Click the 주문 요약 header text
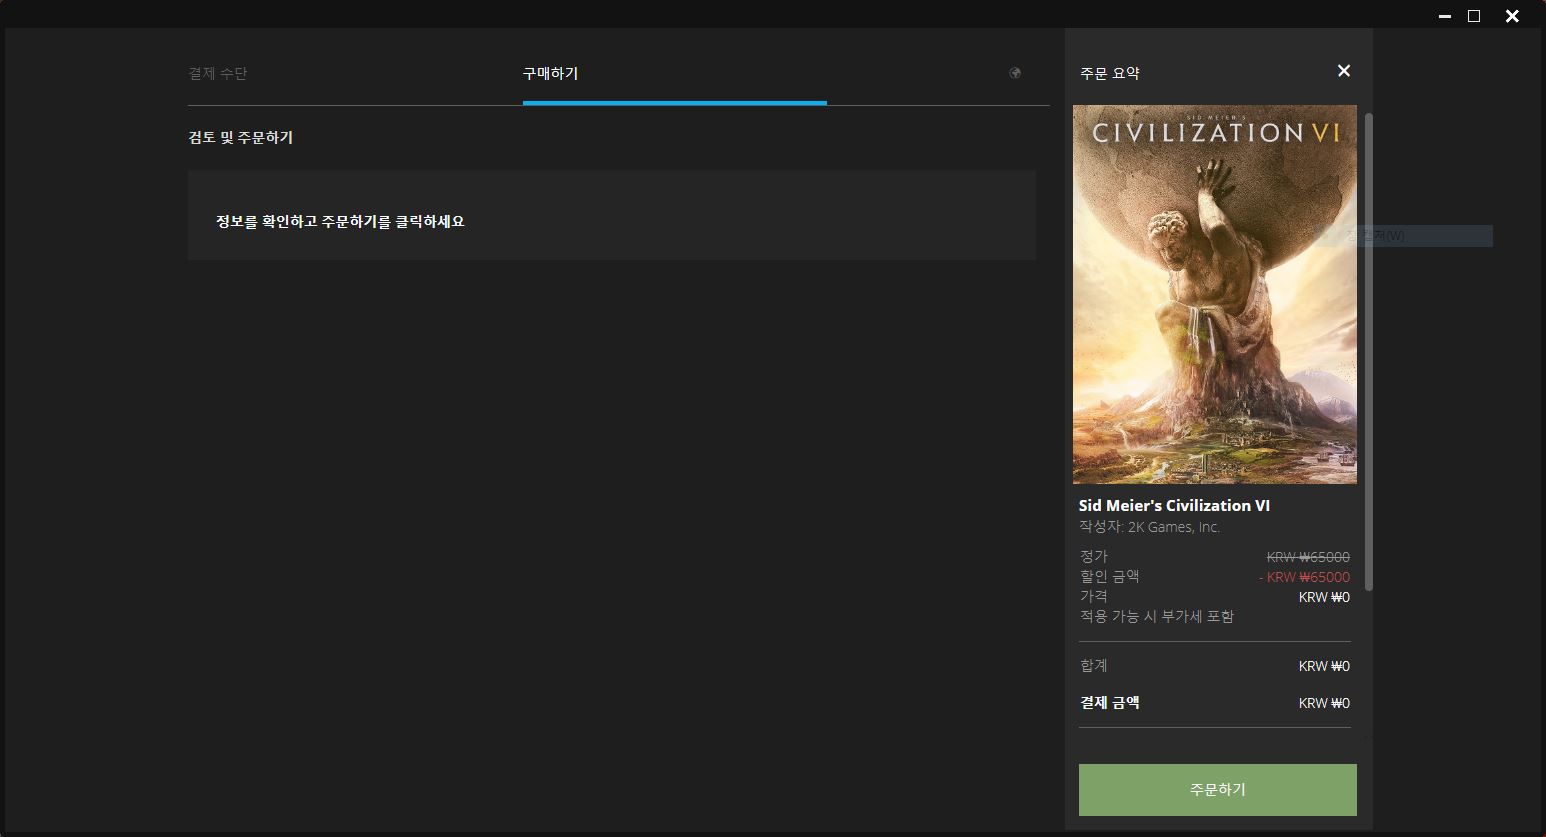This screenshot has width=1546, height=837. tap(1110, 73)
